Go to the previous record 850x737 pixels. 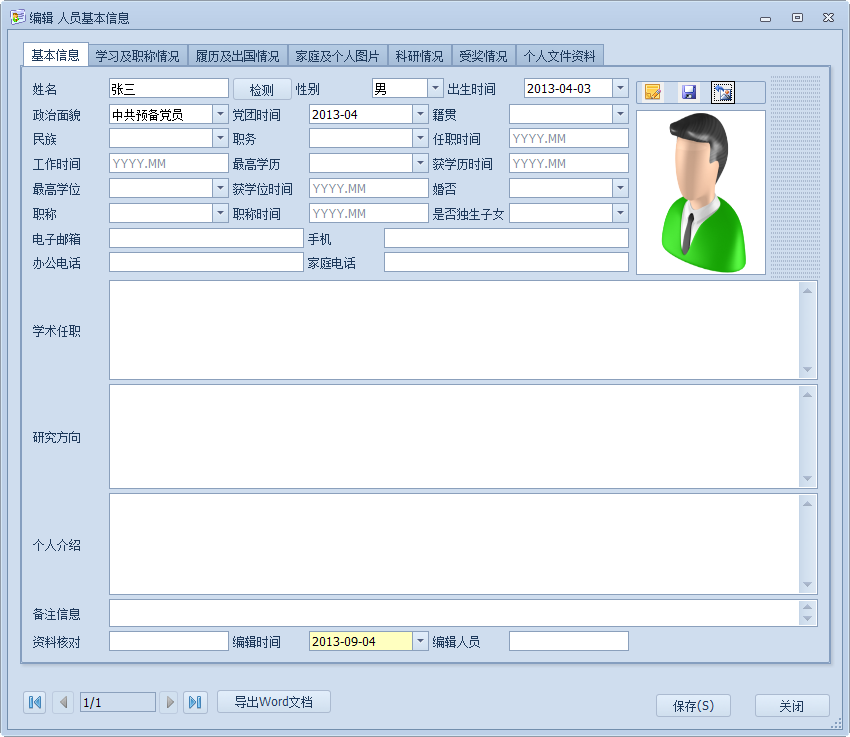click(63, 702)
